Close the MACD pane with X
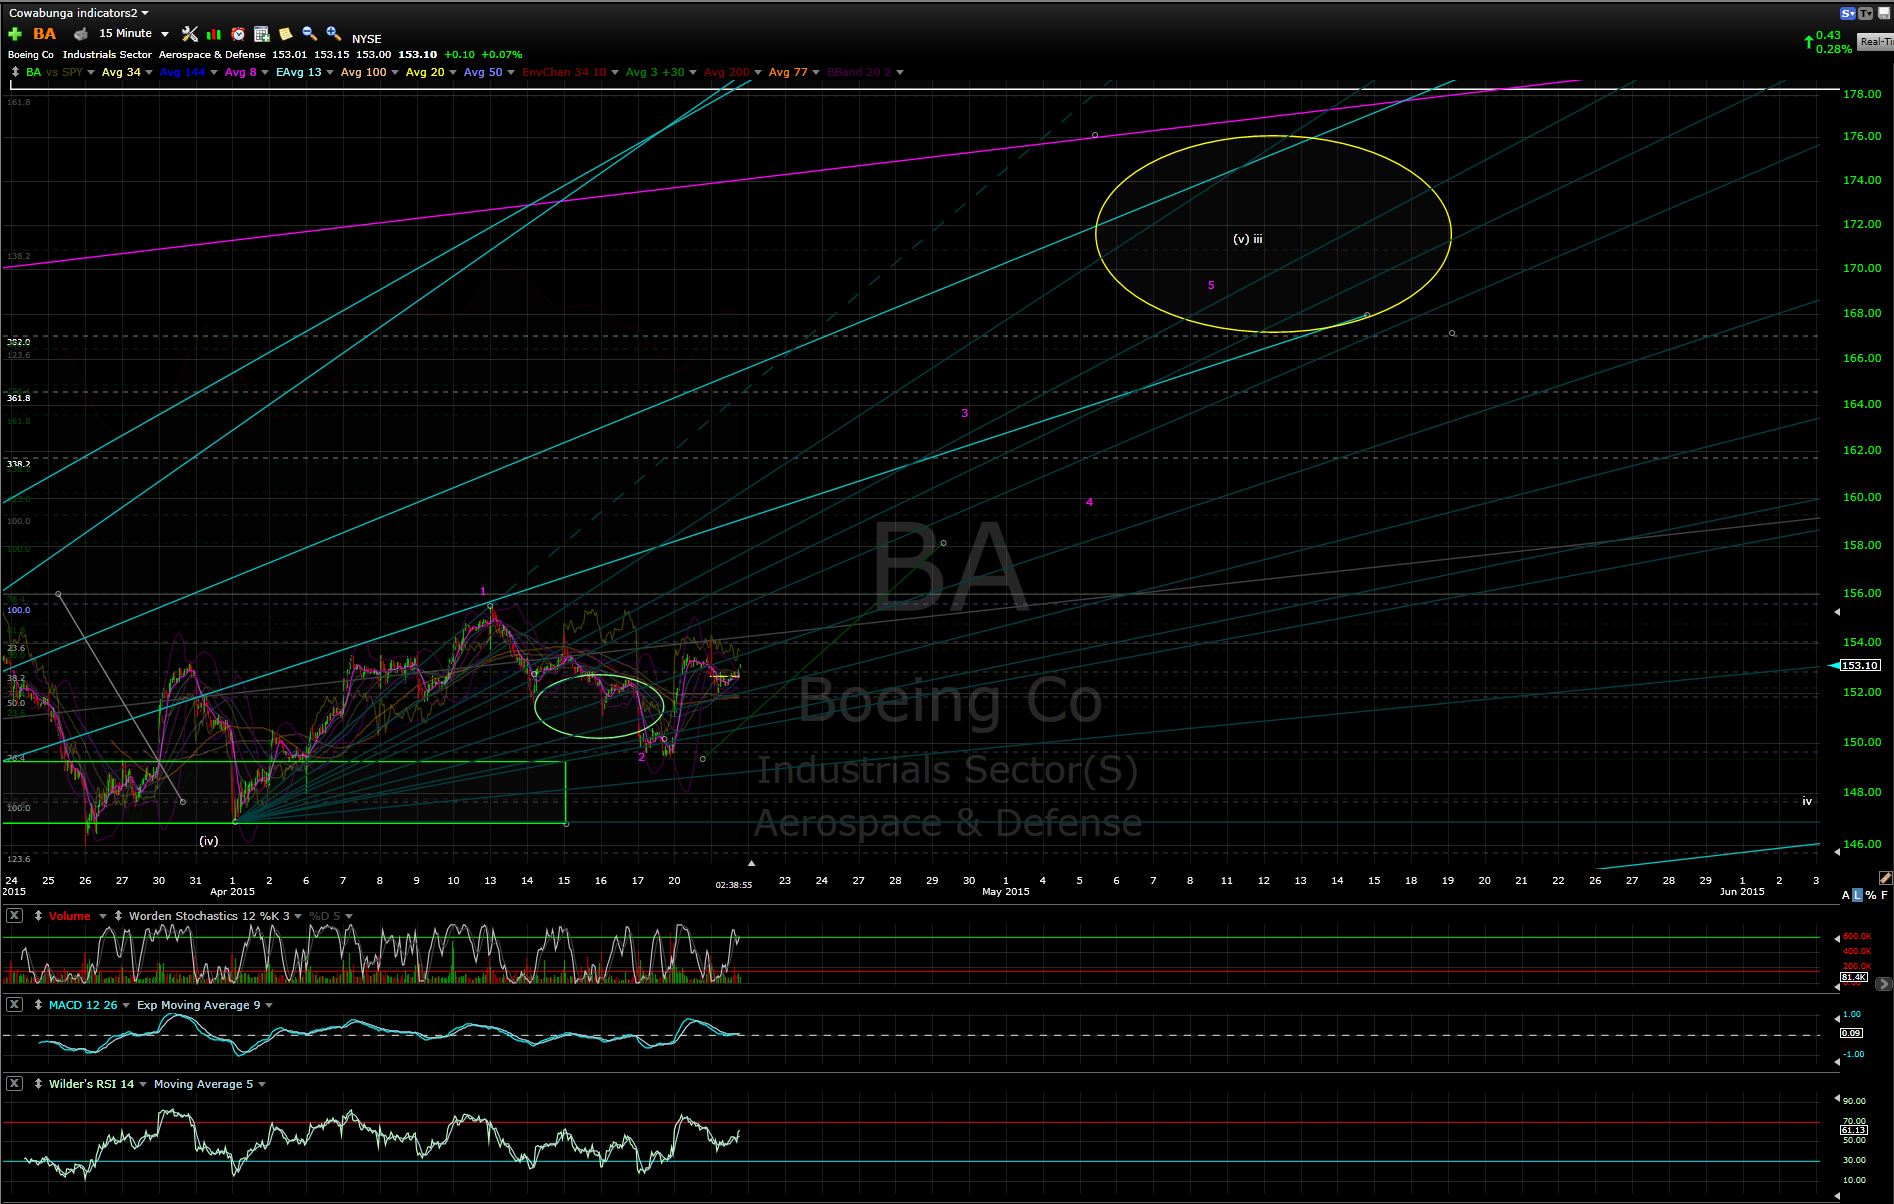Viewport: 1894px width, 1204px height. [15, 1005]
